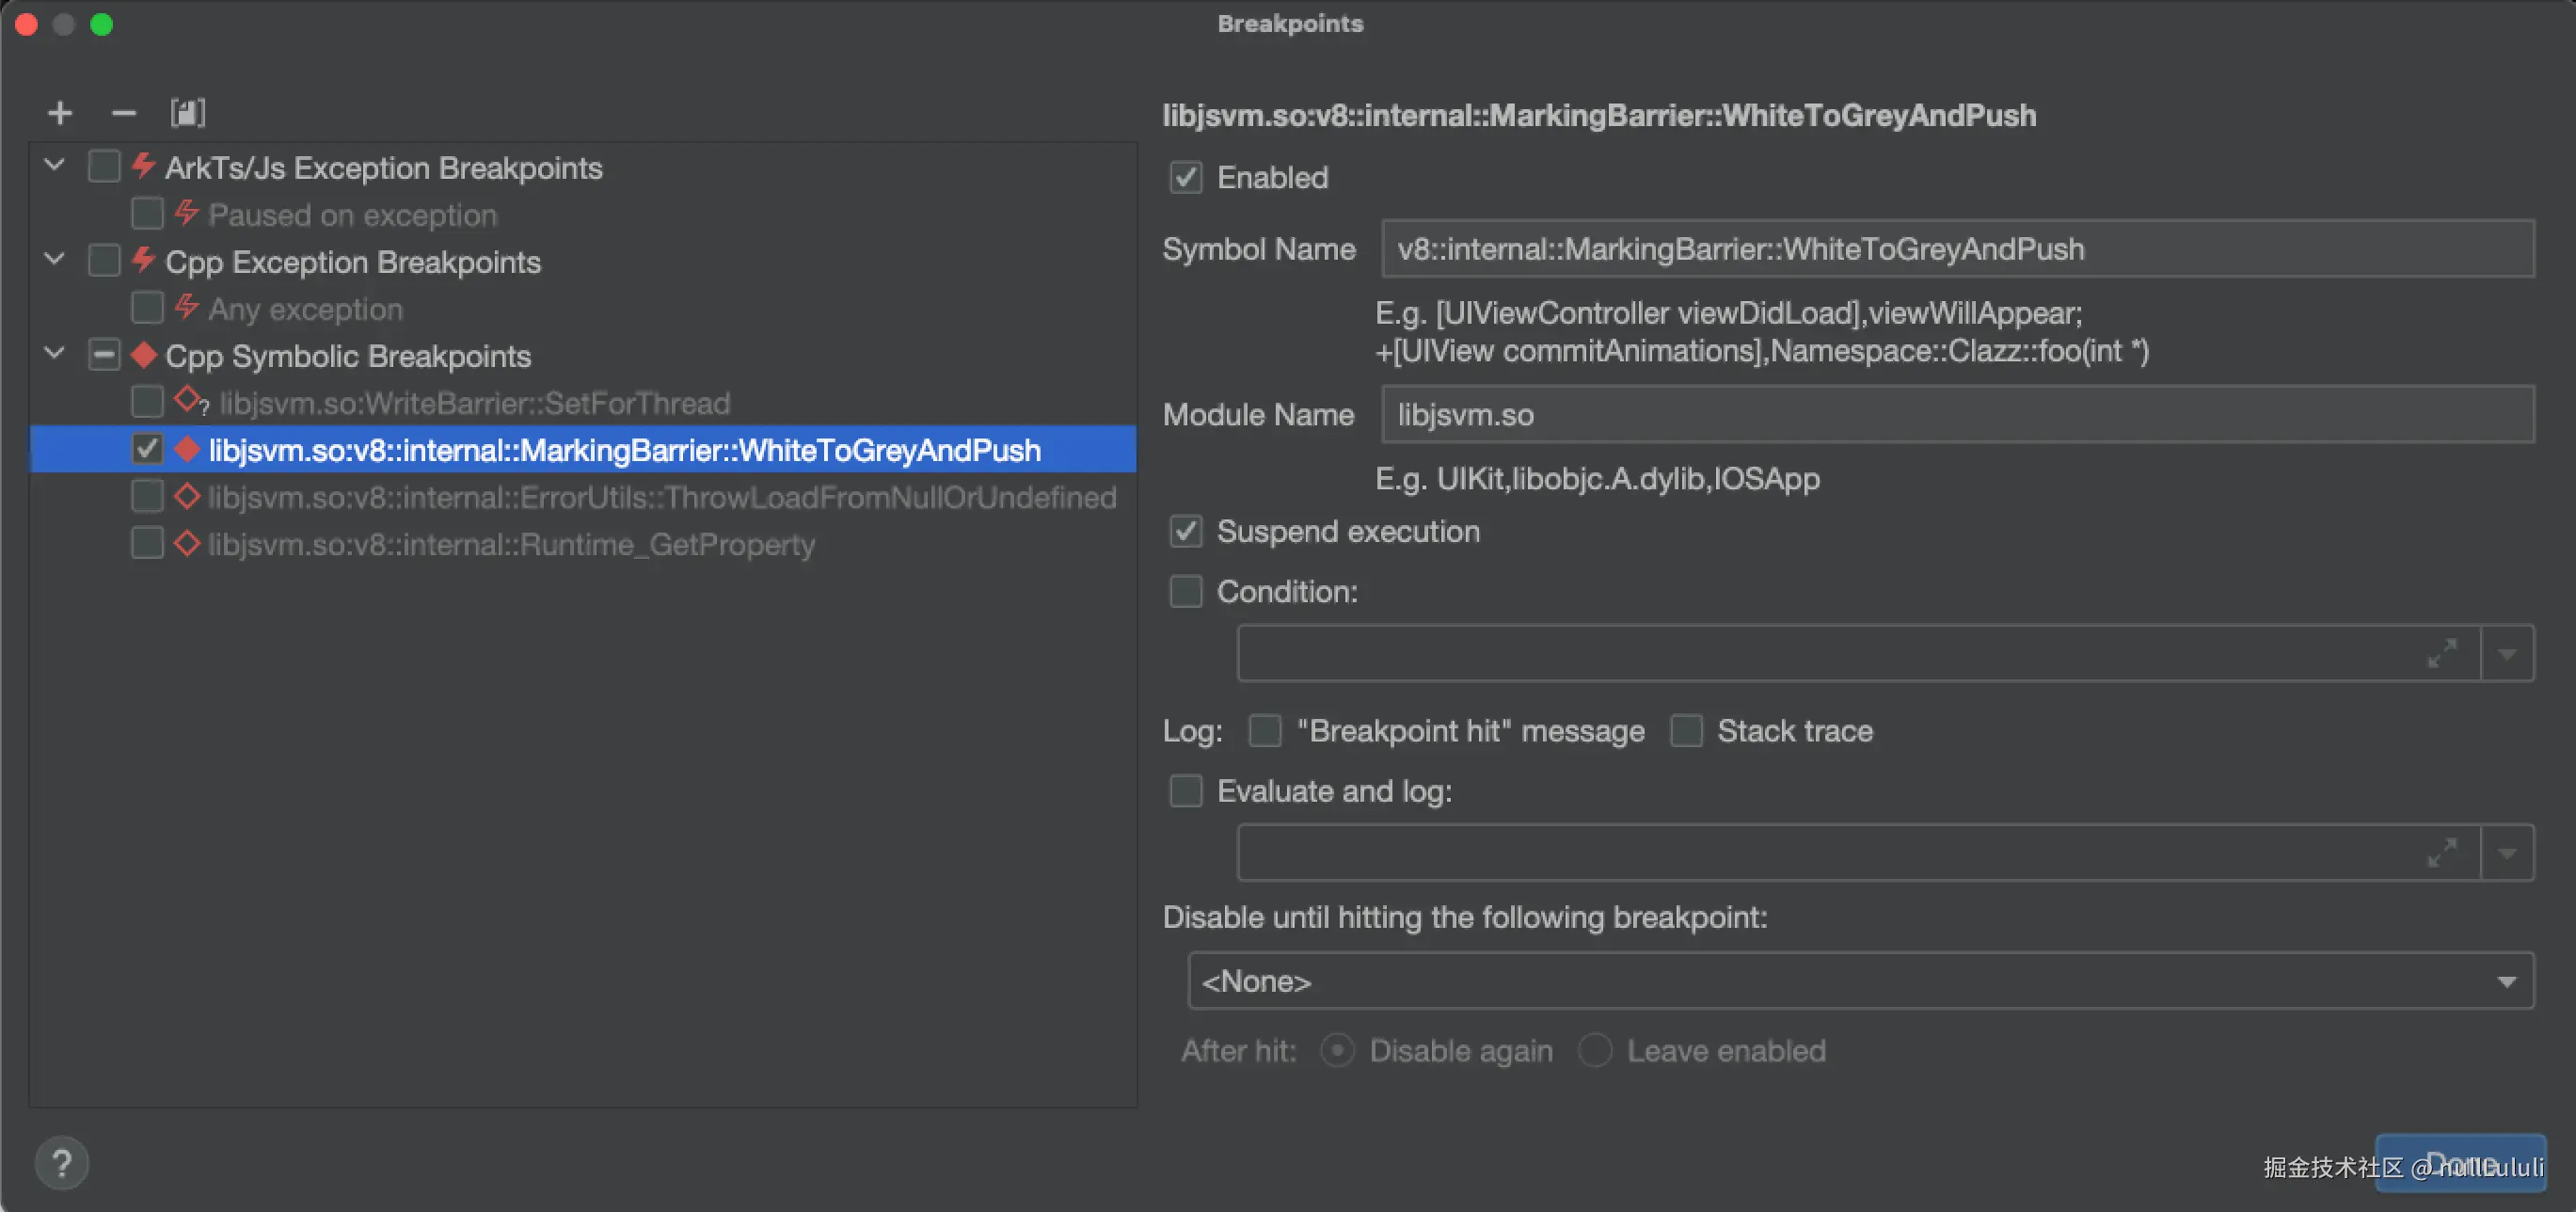Select the Any exception breakpoint entry
Viewport: 2576px width, 1212px height.
click(305, 309)
